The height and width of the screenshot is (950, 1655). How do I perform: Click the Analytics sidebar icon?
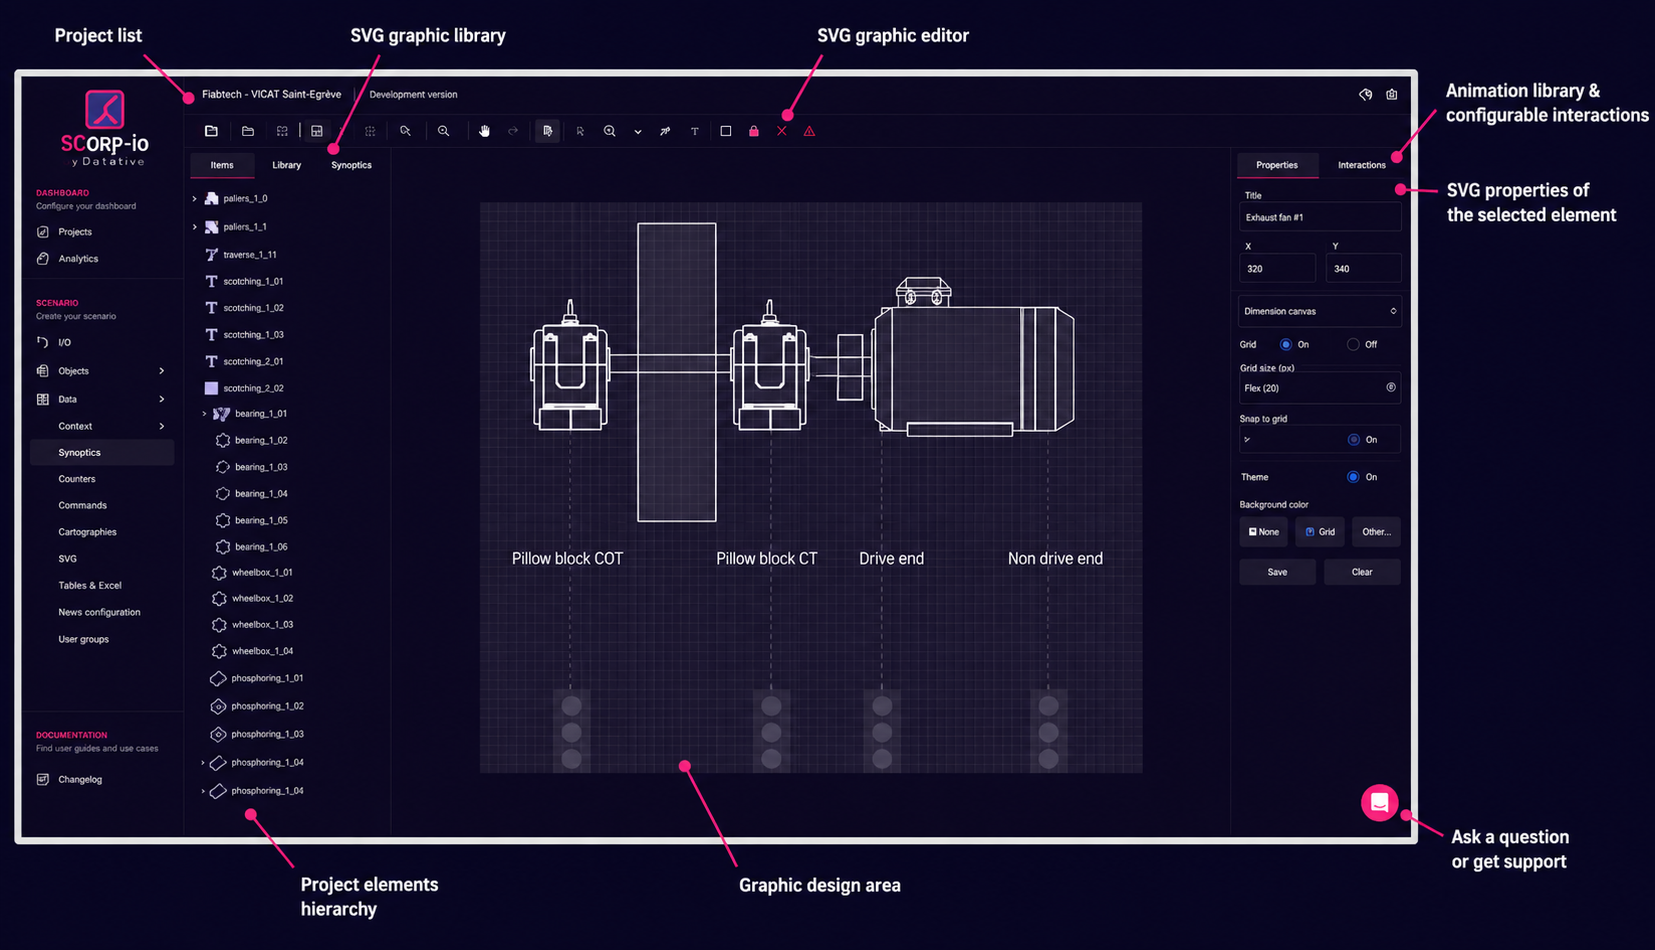click(x=43, y=258)
